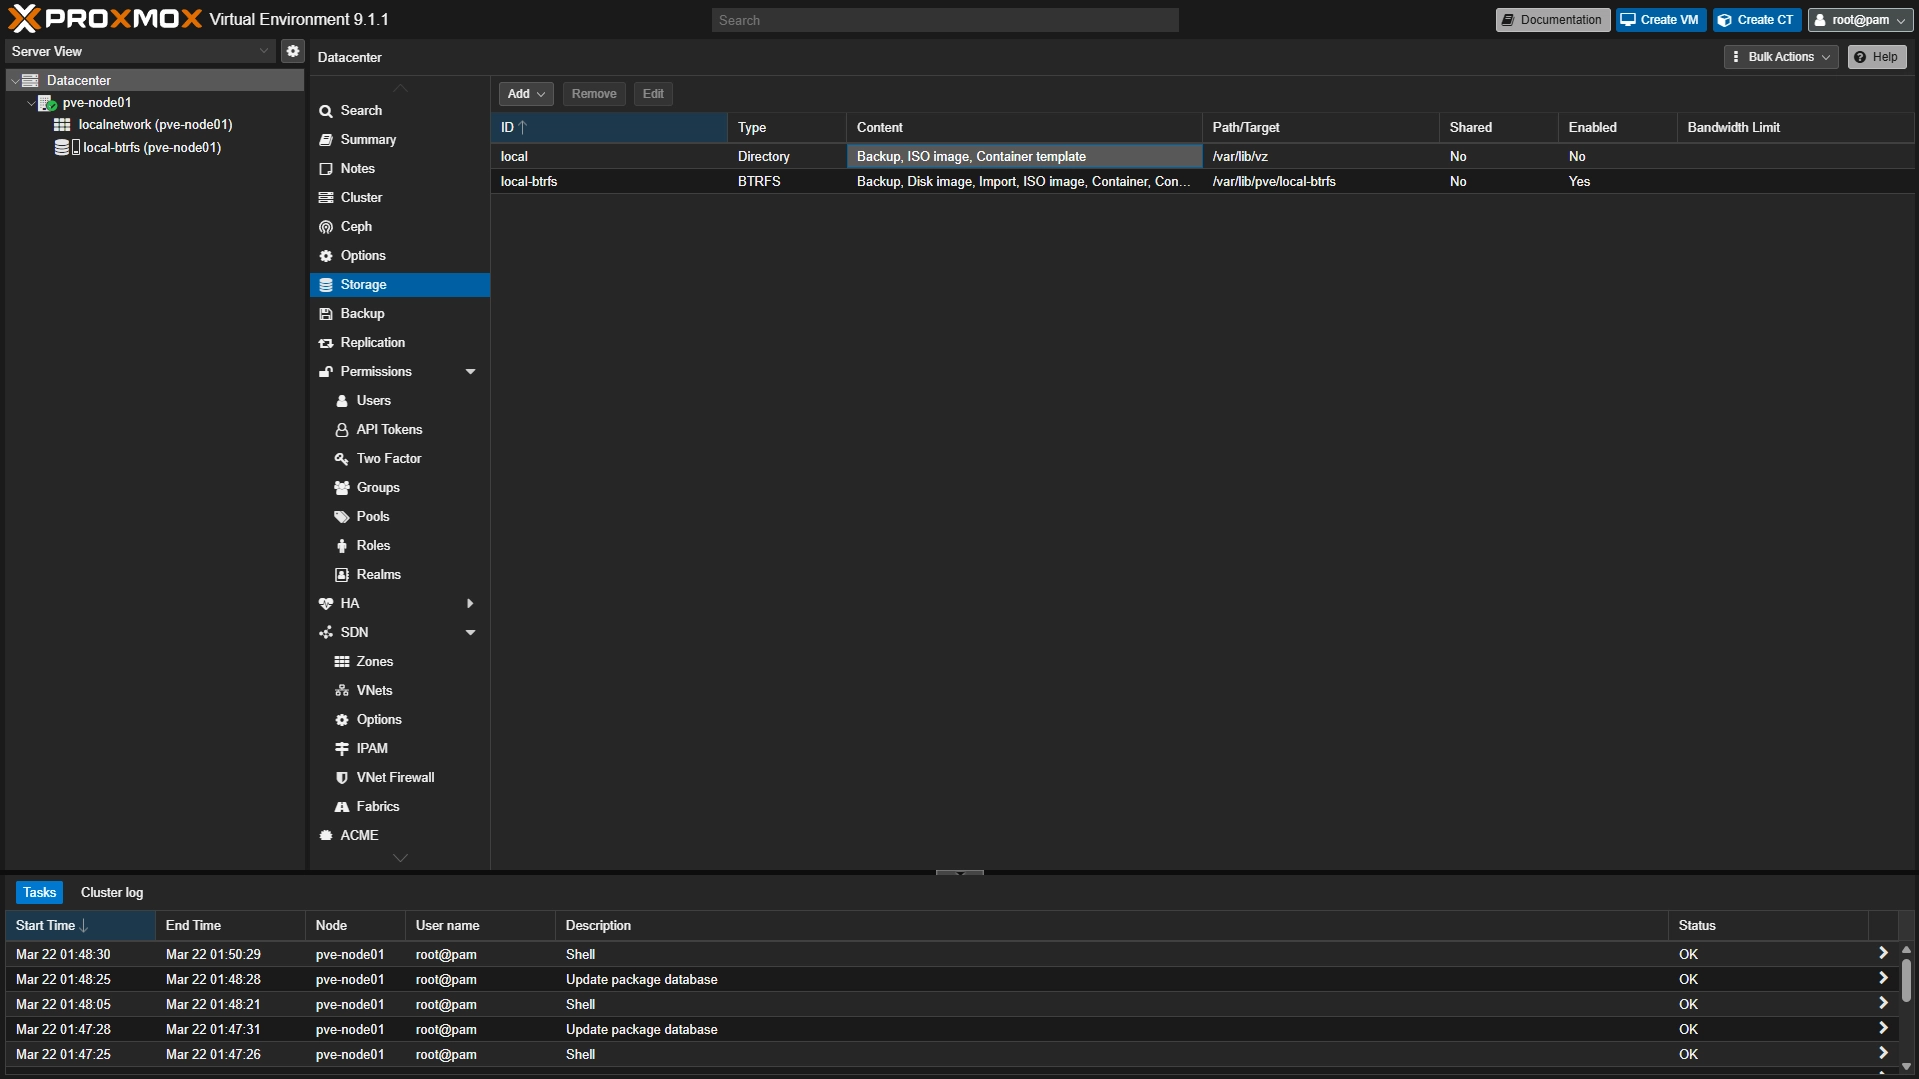The height and width of the screenshot is (1079, 1919).
Task: Click the Roles figure icon
Action: (342, 546)
